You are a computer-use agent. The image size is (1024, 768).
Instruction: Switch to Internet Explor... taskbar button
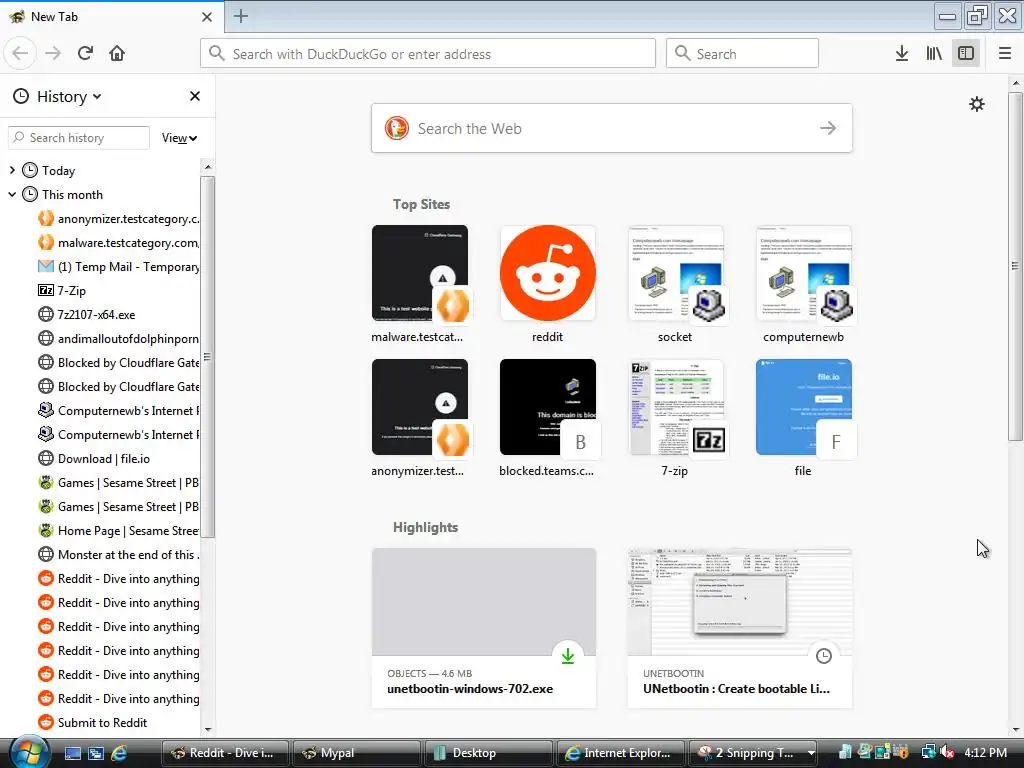pyautogui.click(x=620, y=753)
